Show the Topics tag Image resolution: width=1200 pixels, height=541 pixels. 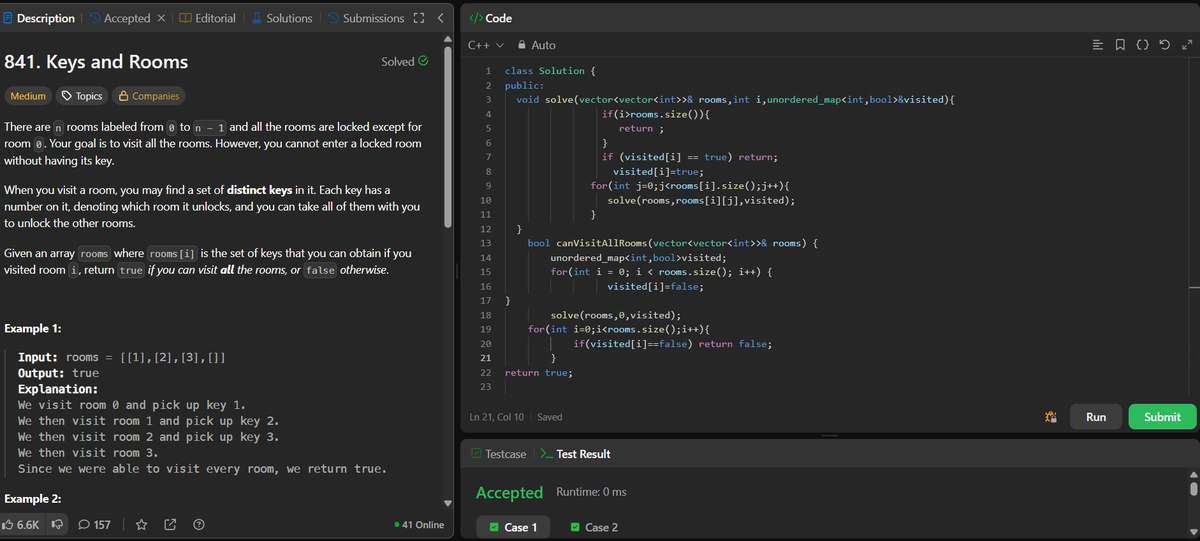coord(82,96)
